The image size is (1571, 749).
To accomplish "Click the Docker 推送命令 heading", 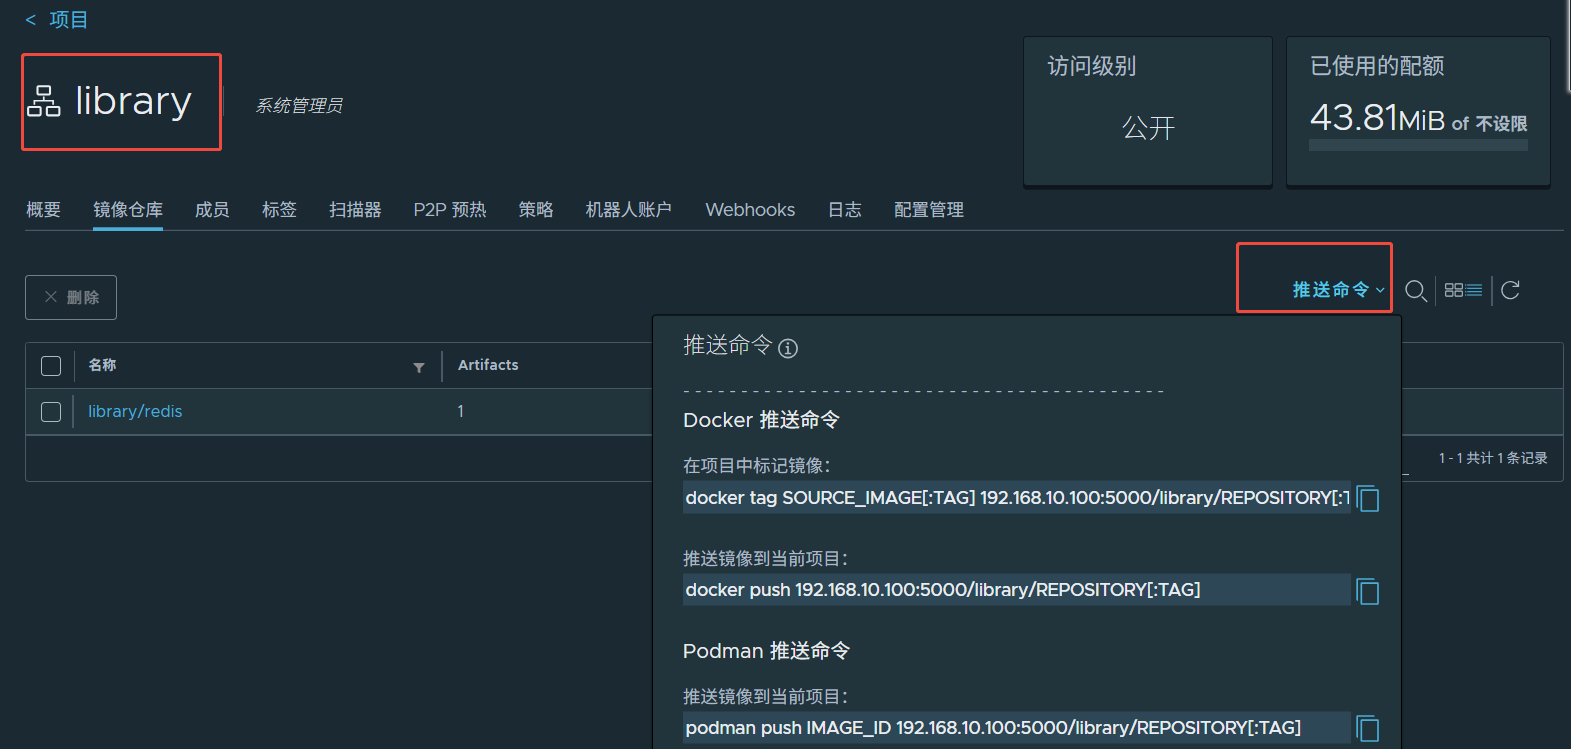I will point(761,420).
